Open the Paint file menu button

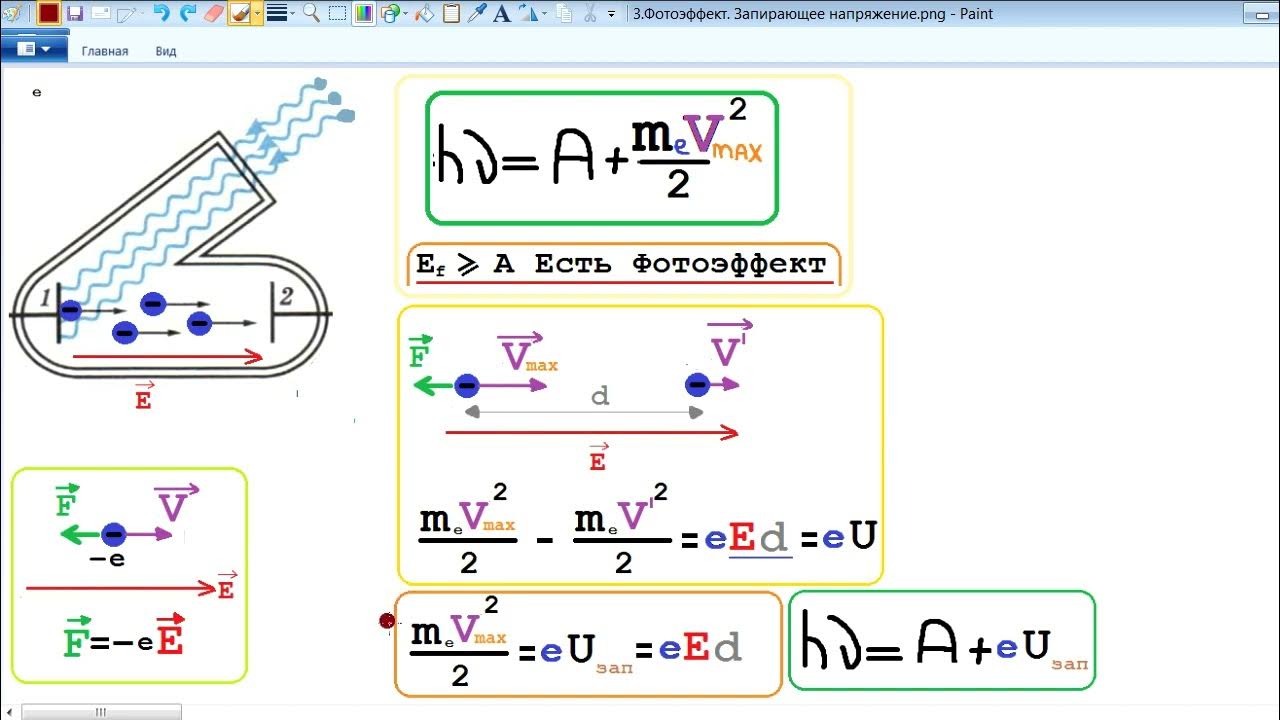[x=34, y=48]
